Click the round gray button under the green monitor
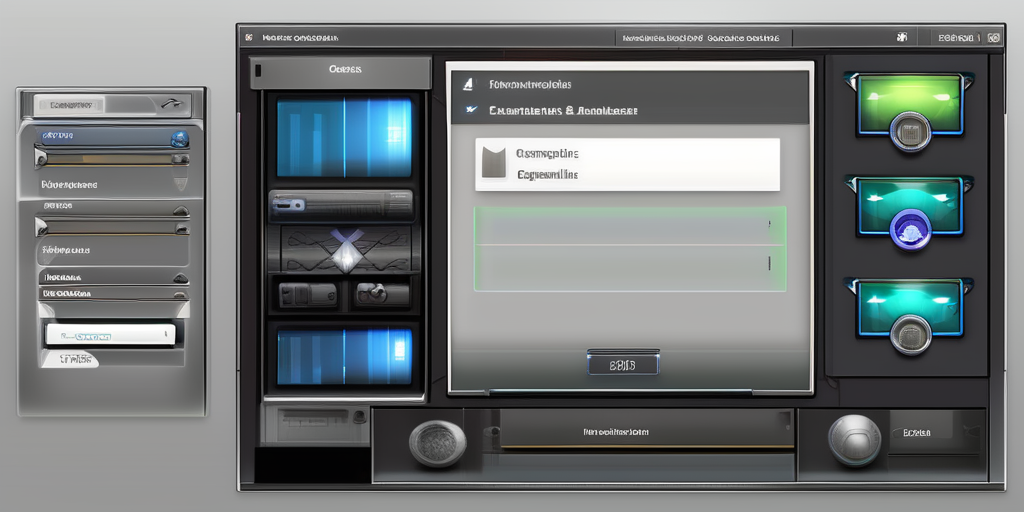 pos(910,131)
